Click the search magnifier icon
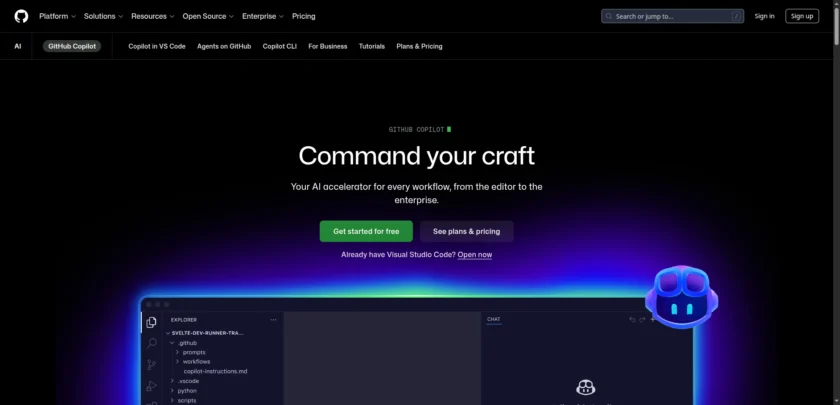Image resolution: width=840 pixels, height=405 pixels. pos(609,16)
